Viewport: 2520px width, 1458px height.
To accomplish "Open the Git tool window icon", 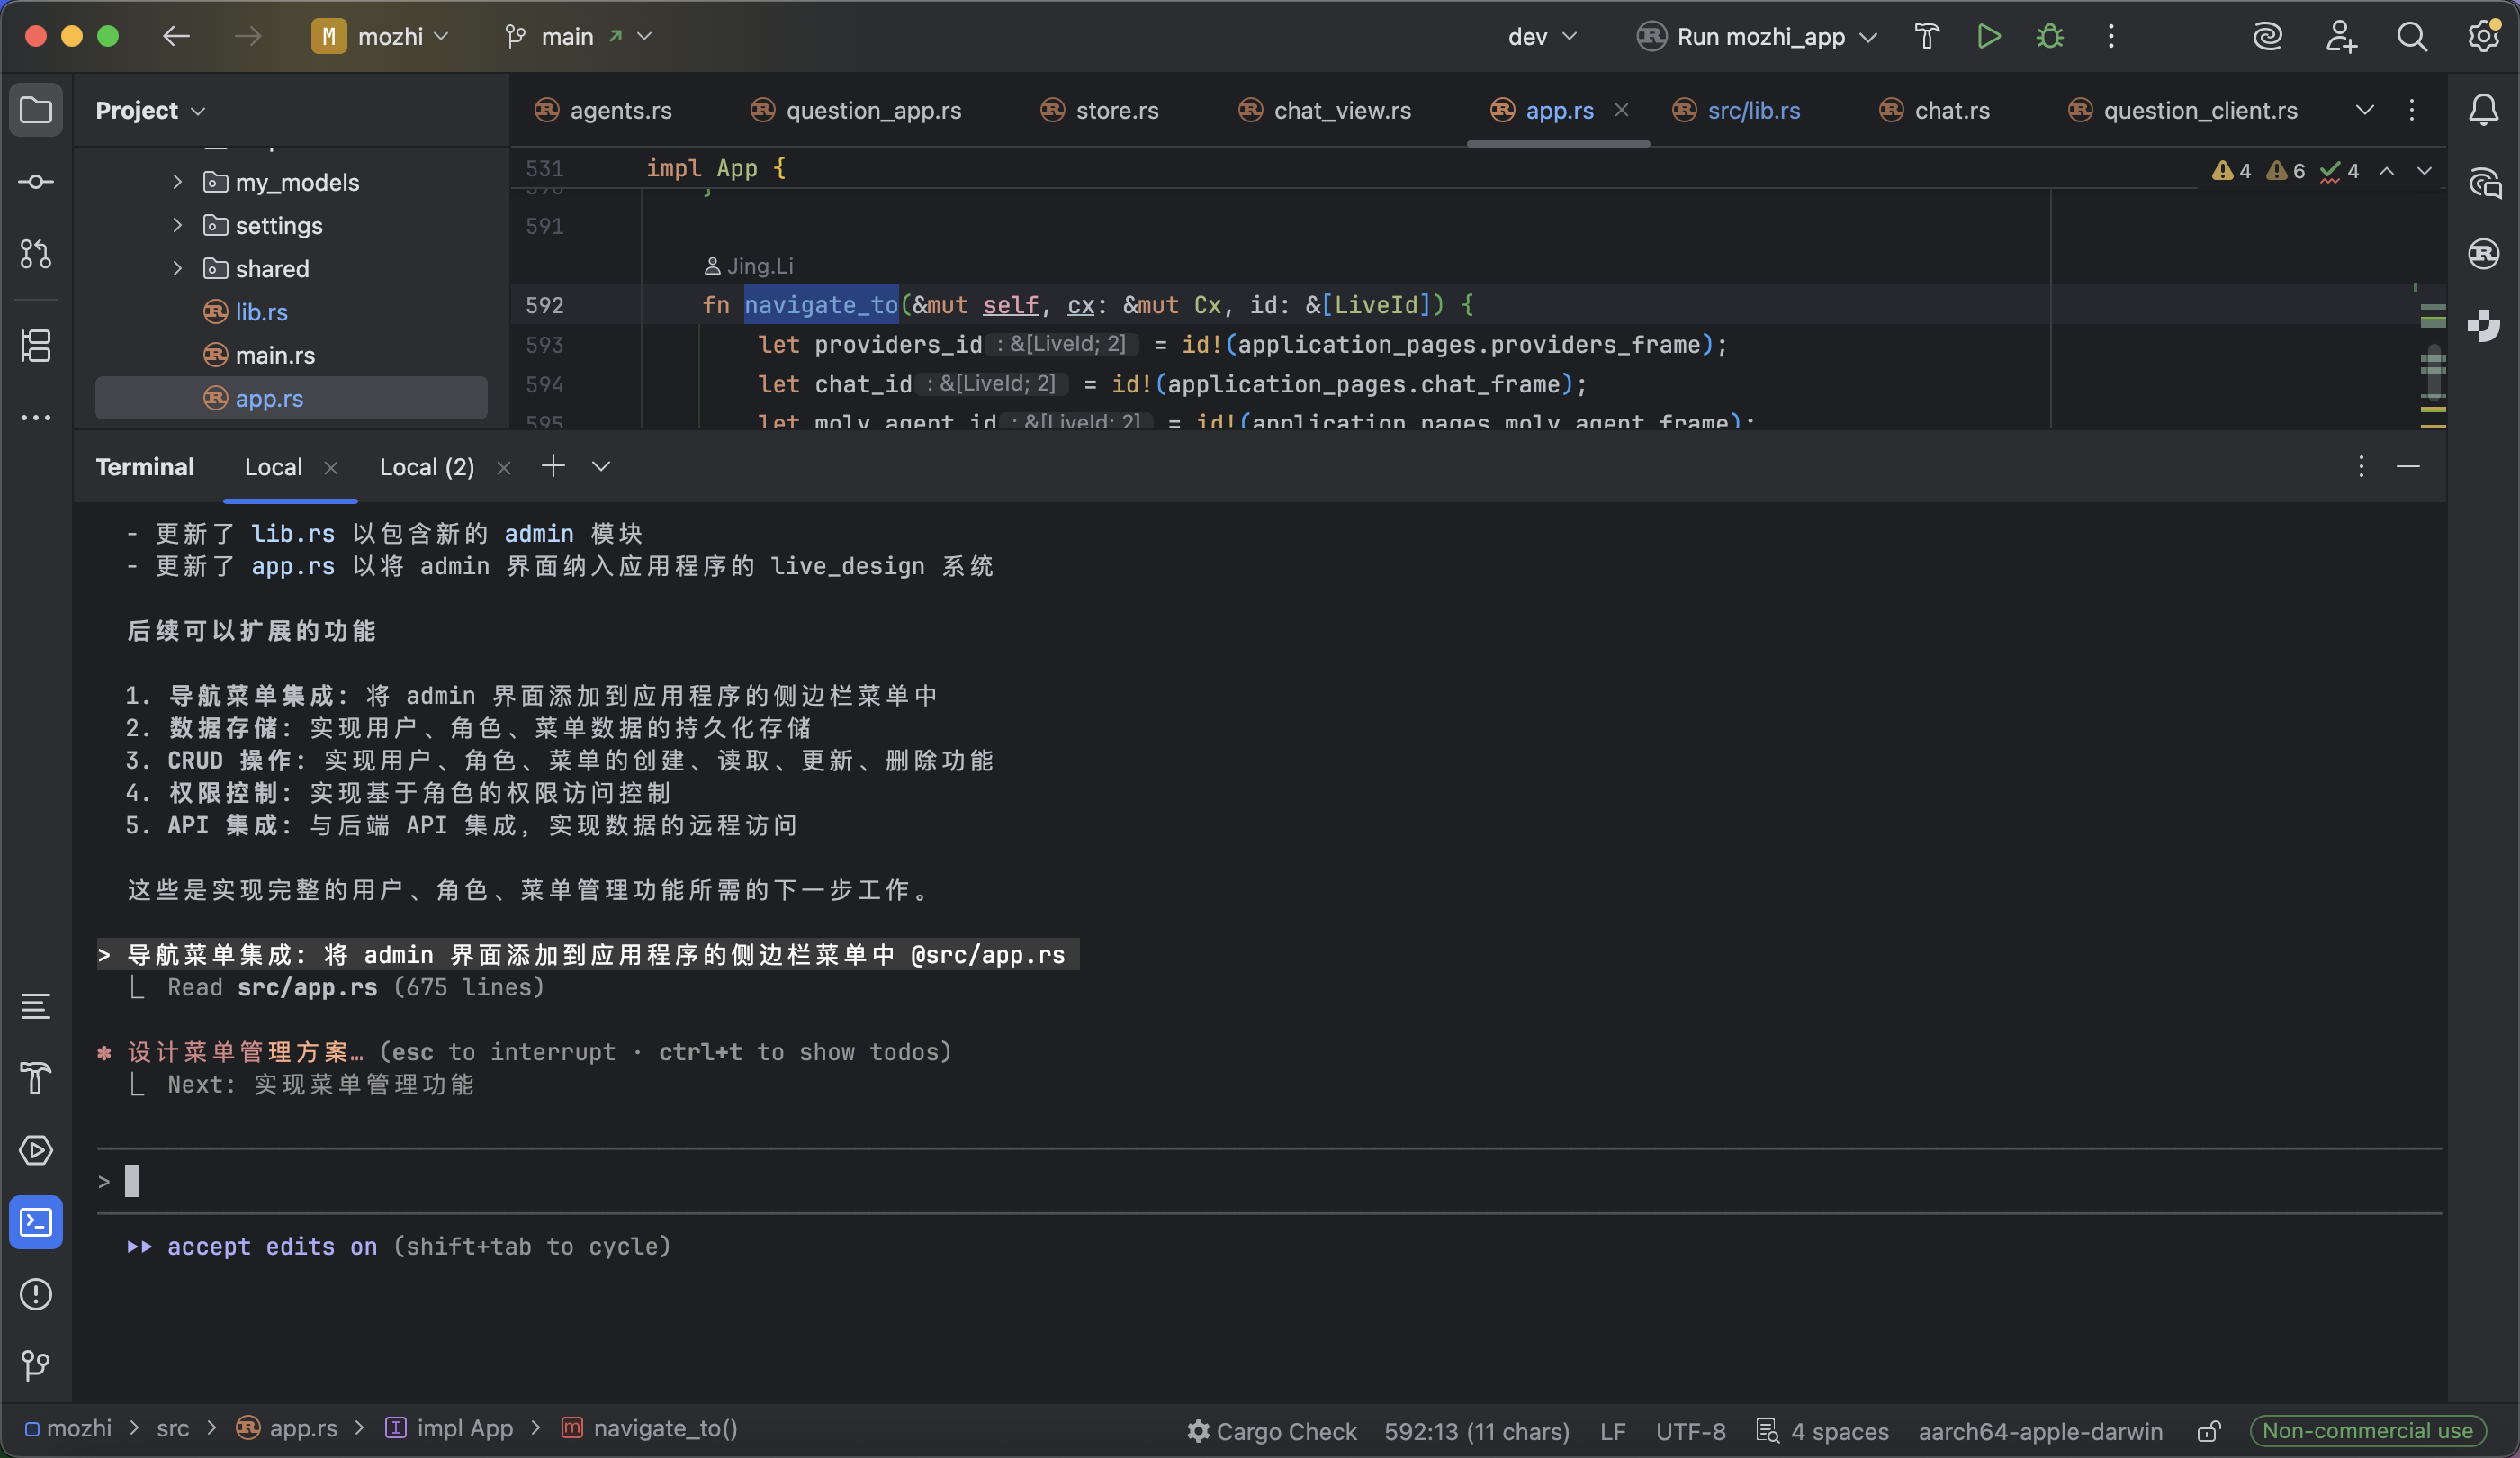I will tap(36, 1365).
